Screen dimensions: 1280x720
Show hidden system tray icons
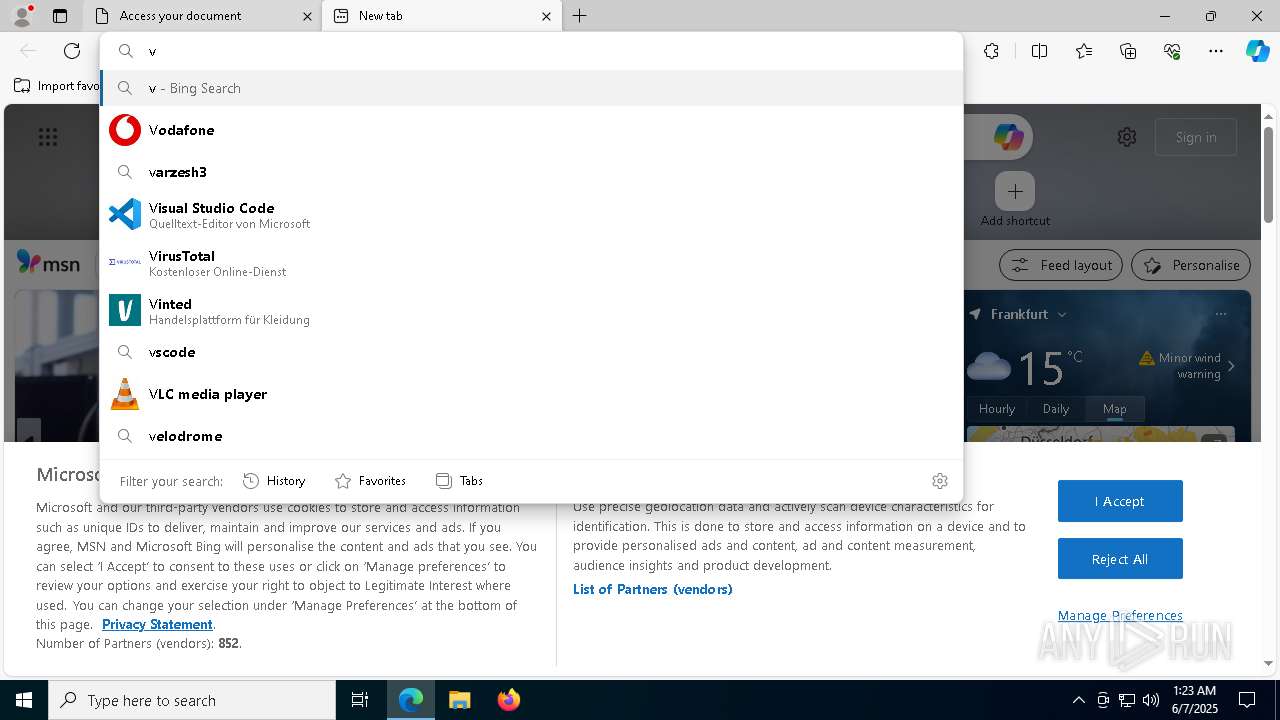1078,700
